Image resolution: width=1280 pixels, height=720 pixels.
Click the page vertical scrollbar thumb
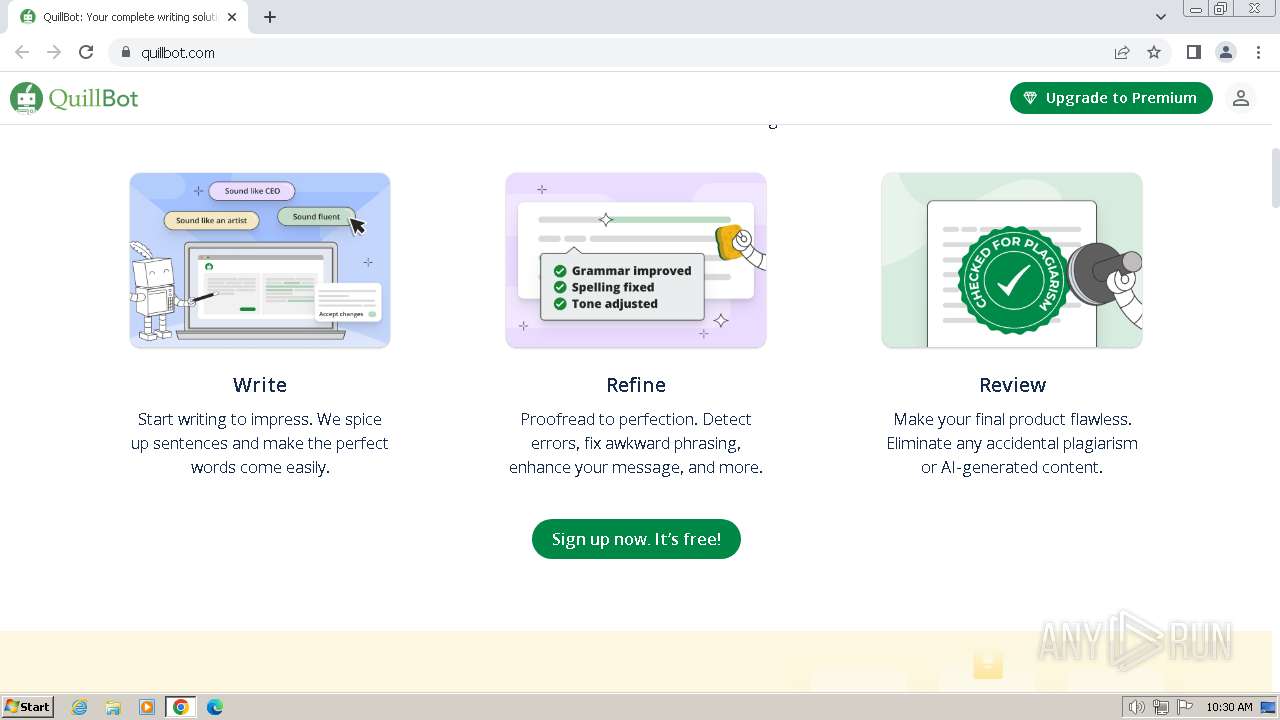coord(1275,178)
